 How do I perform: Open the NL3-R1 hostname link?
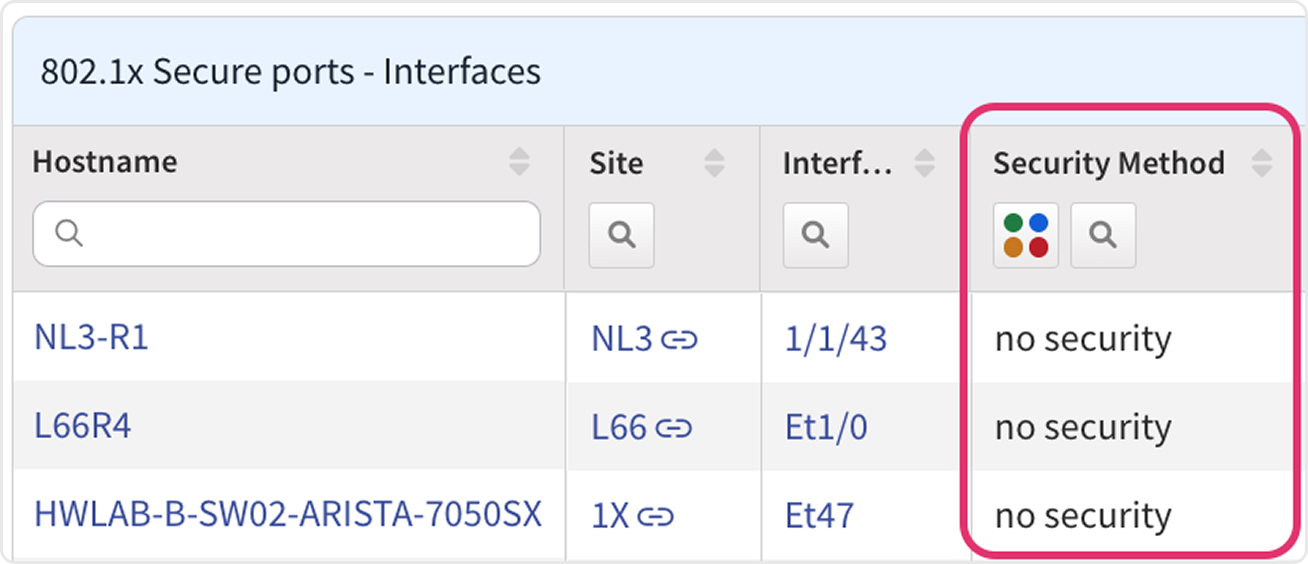coord(91,338)
